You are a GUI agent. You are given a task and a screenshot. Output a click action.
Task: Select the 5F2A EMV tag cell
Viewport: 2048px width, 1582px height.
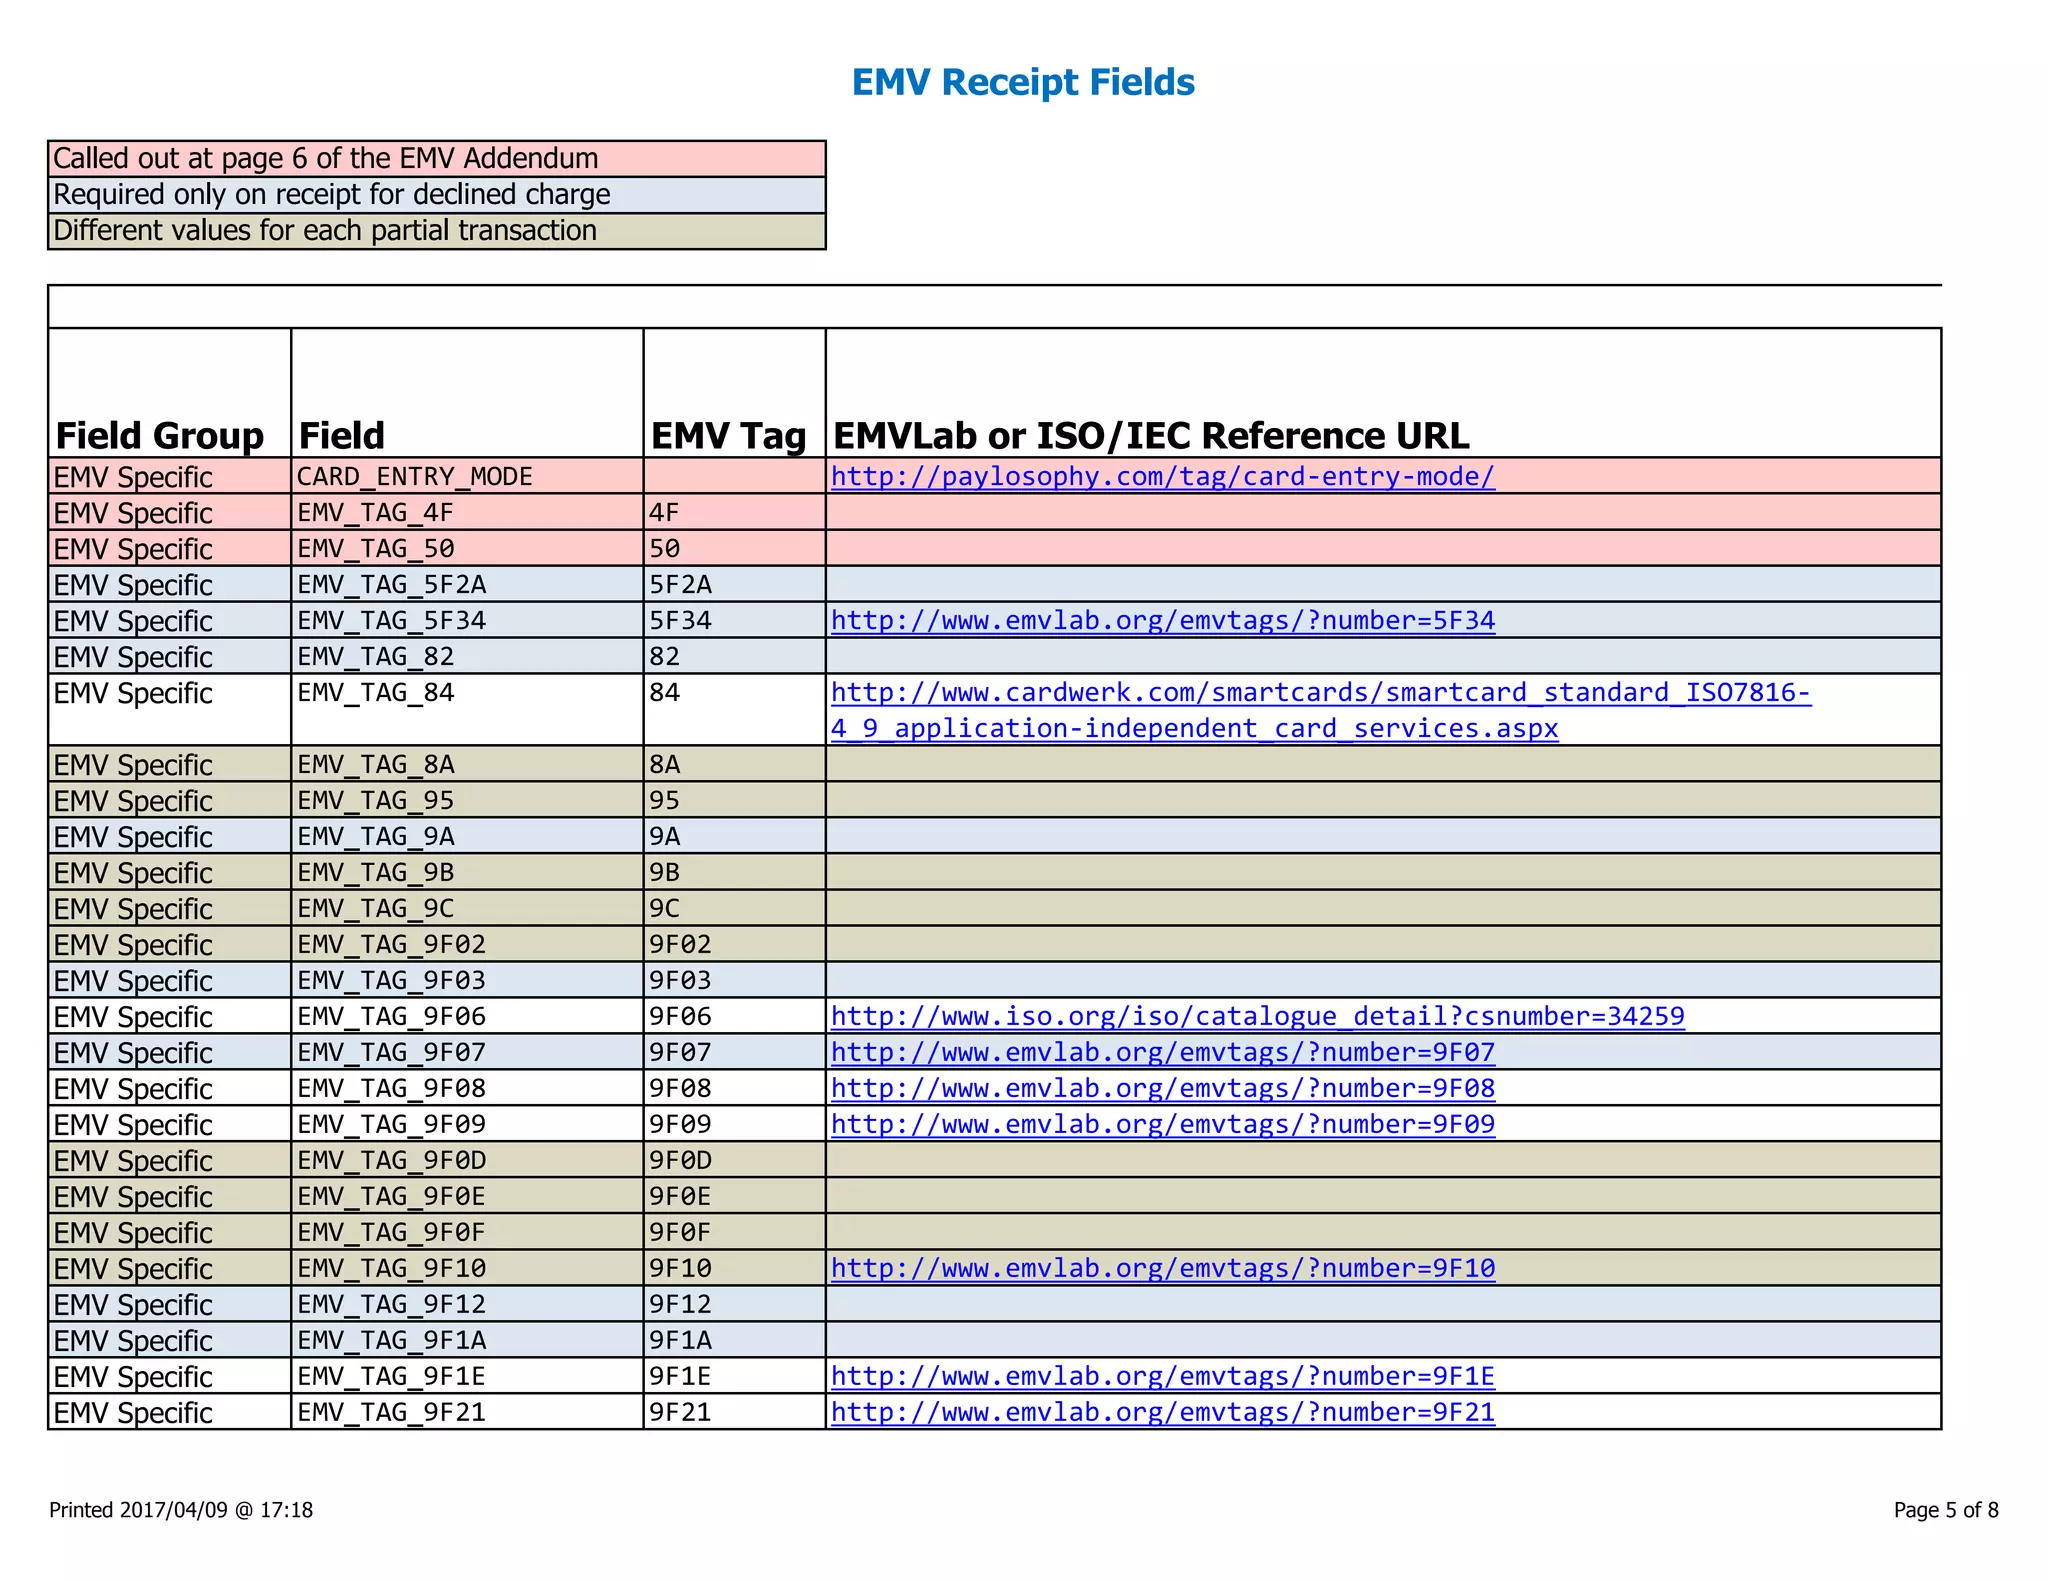(x=681, y=584)
